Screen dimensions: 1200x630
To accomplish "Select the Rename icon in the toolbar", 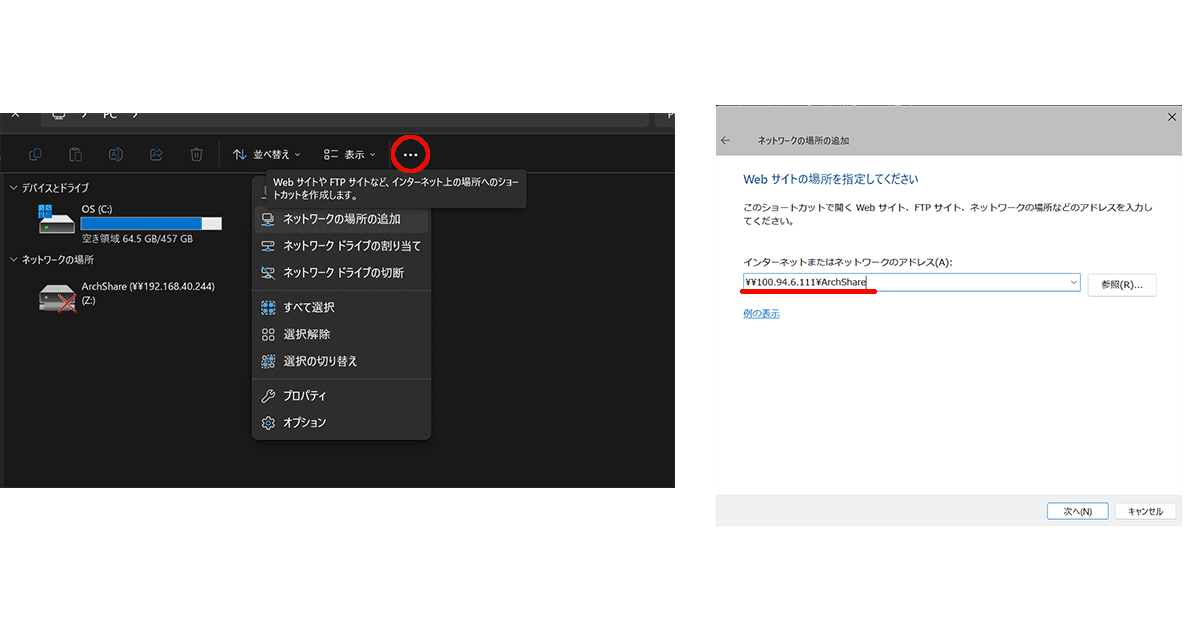I will tap(115, 154).
